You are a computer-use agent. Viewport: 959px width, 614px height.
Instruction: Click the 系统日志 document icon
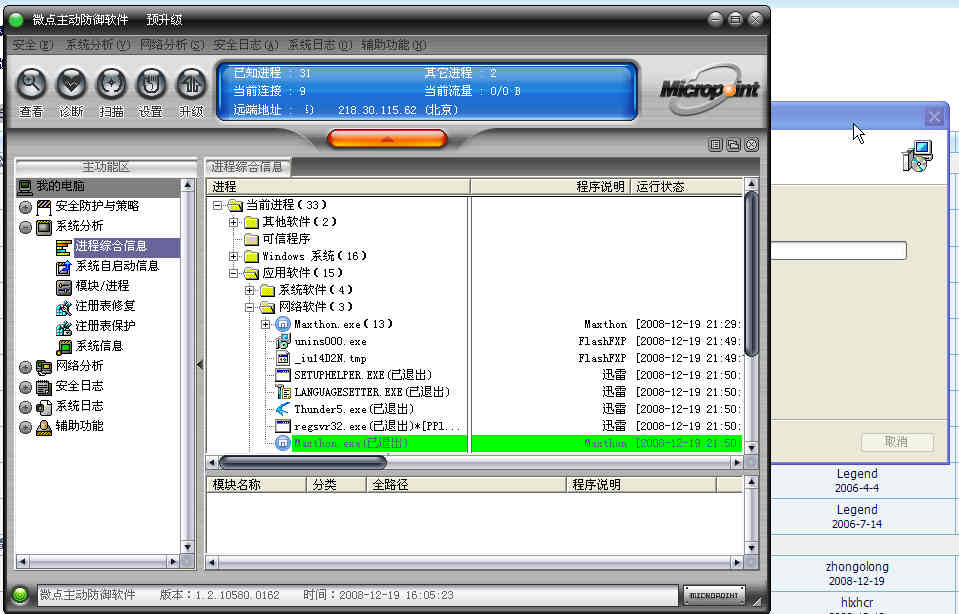(x=43, y=407)
